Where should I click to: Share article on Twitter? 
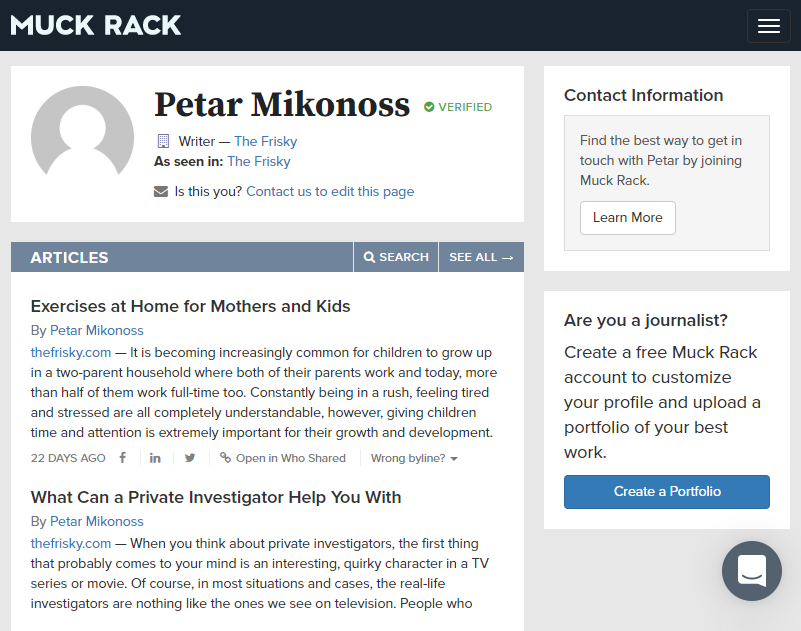tap(190, 458)
